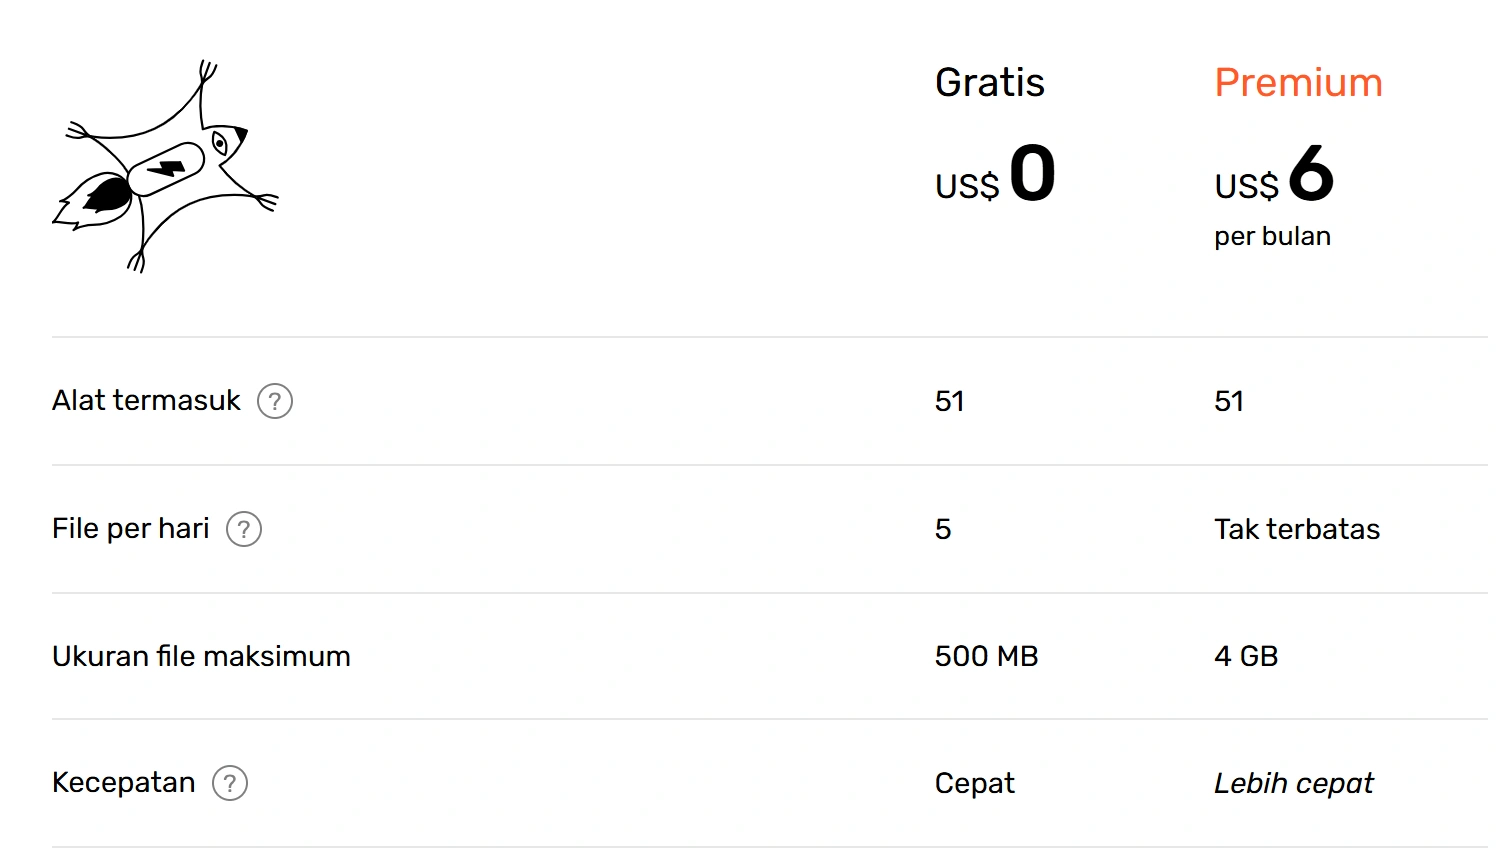1500x850 pixels.
Task: Click the US$ 0 price
Action: 995,174
